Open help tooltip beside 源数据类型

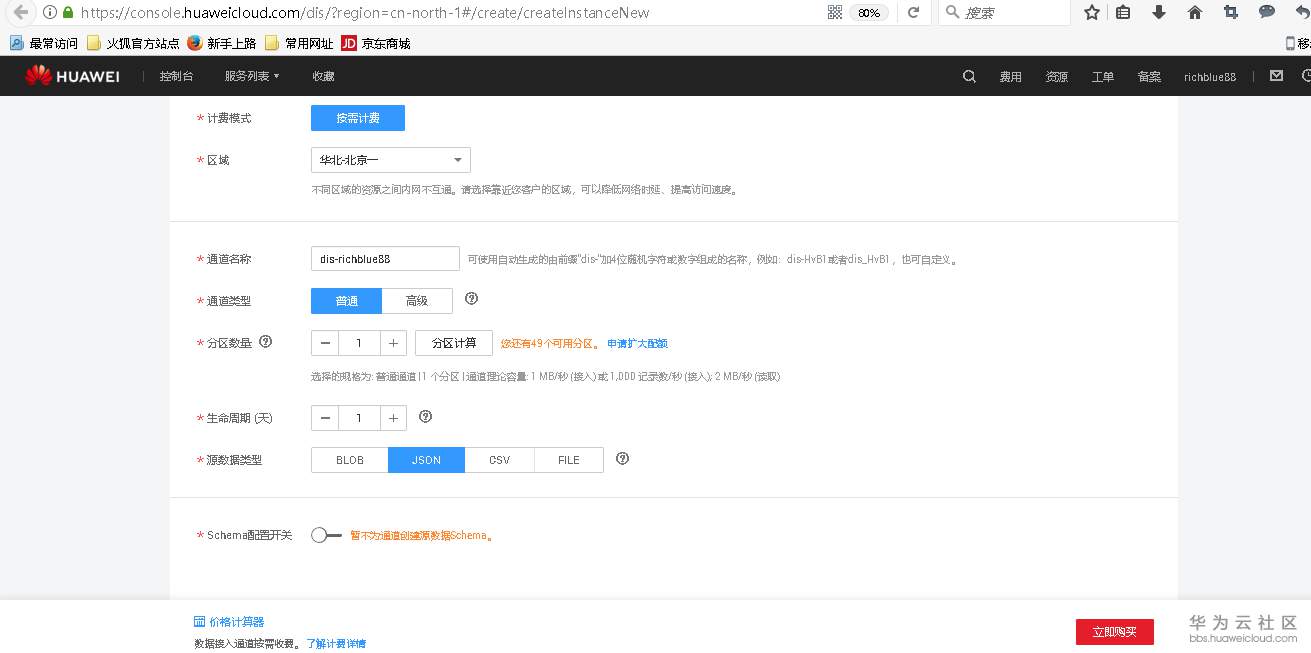622,458
